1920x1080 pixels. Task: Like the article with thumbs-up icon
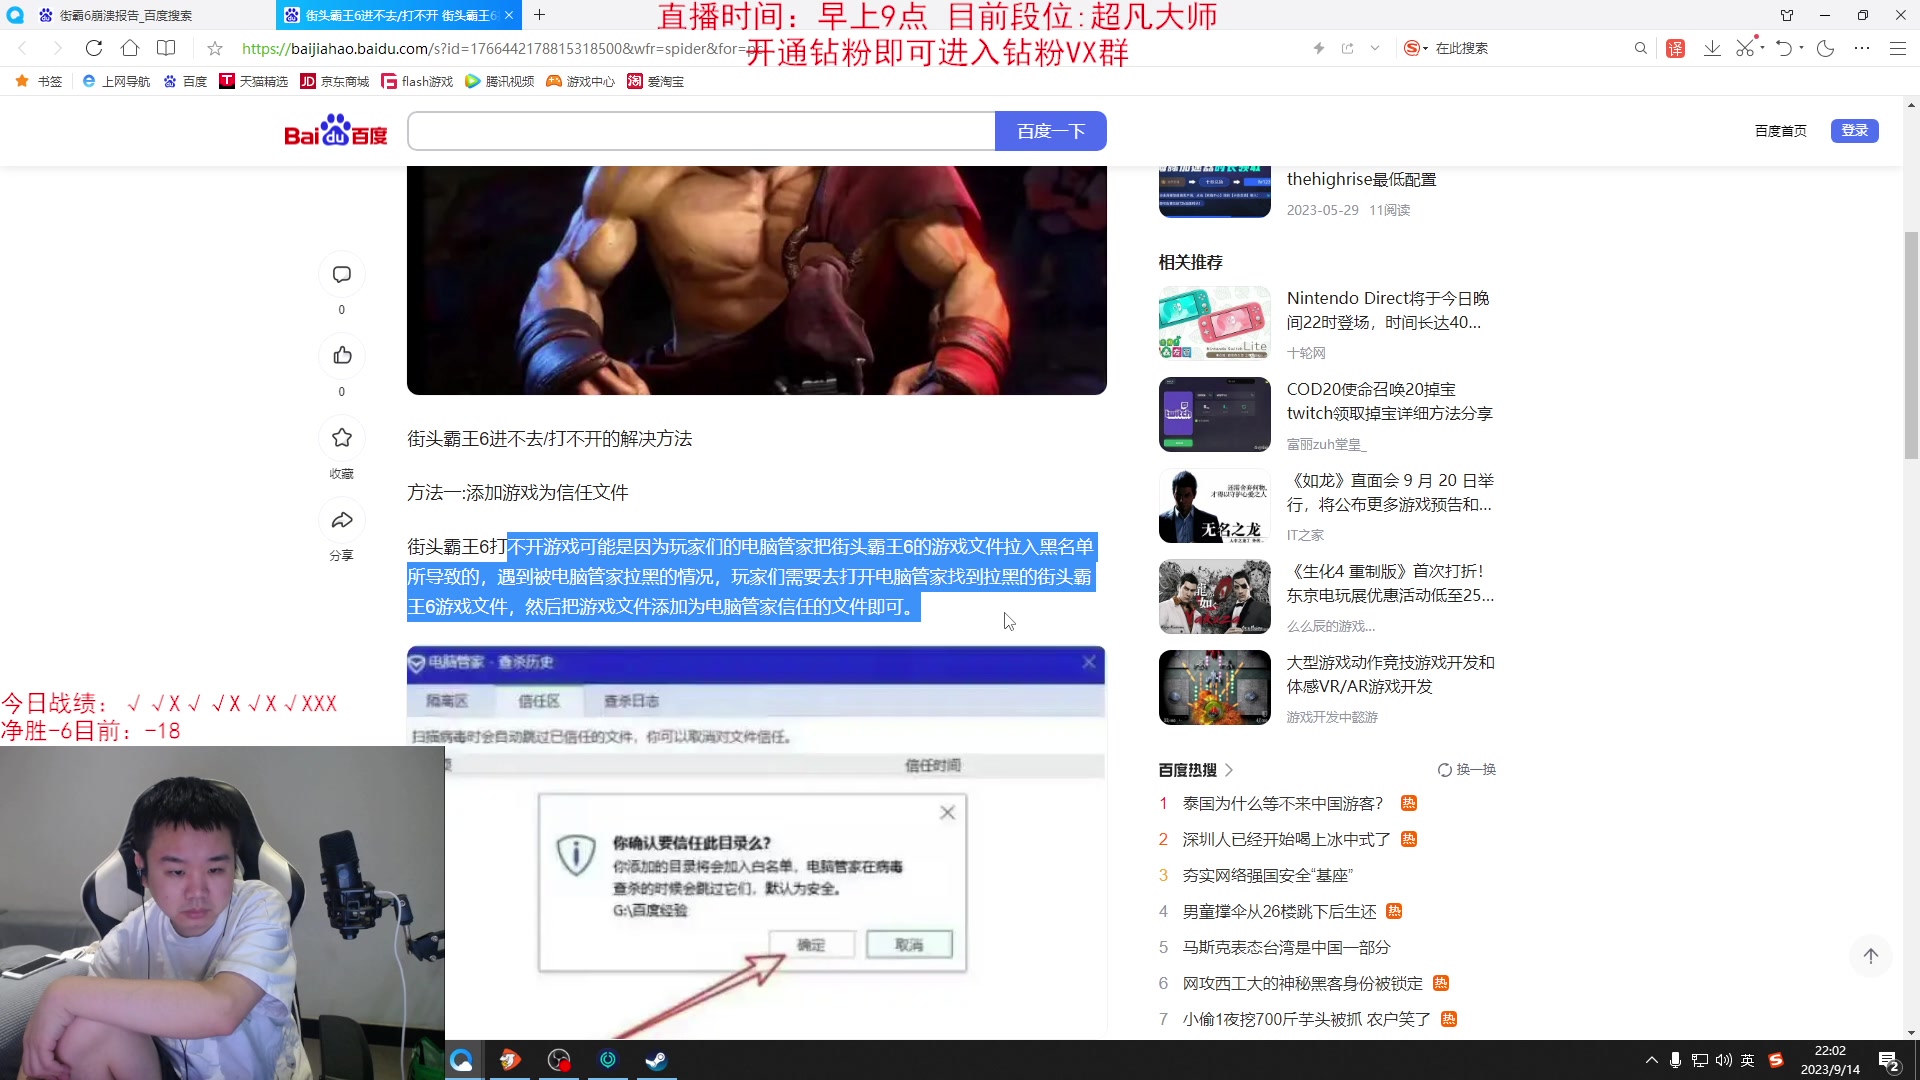coord(342,355)
